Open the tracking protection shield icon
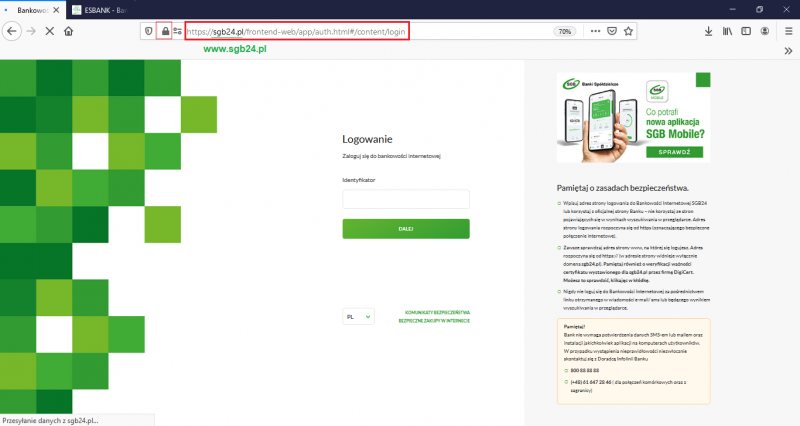 point(148,31)
